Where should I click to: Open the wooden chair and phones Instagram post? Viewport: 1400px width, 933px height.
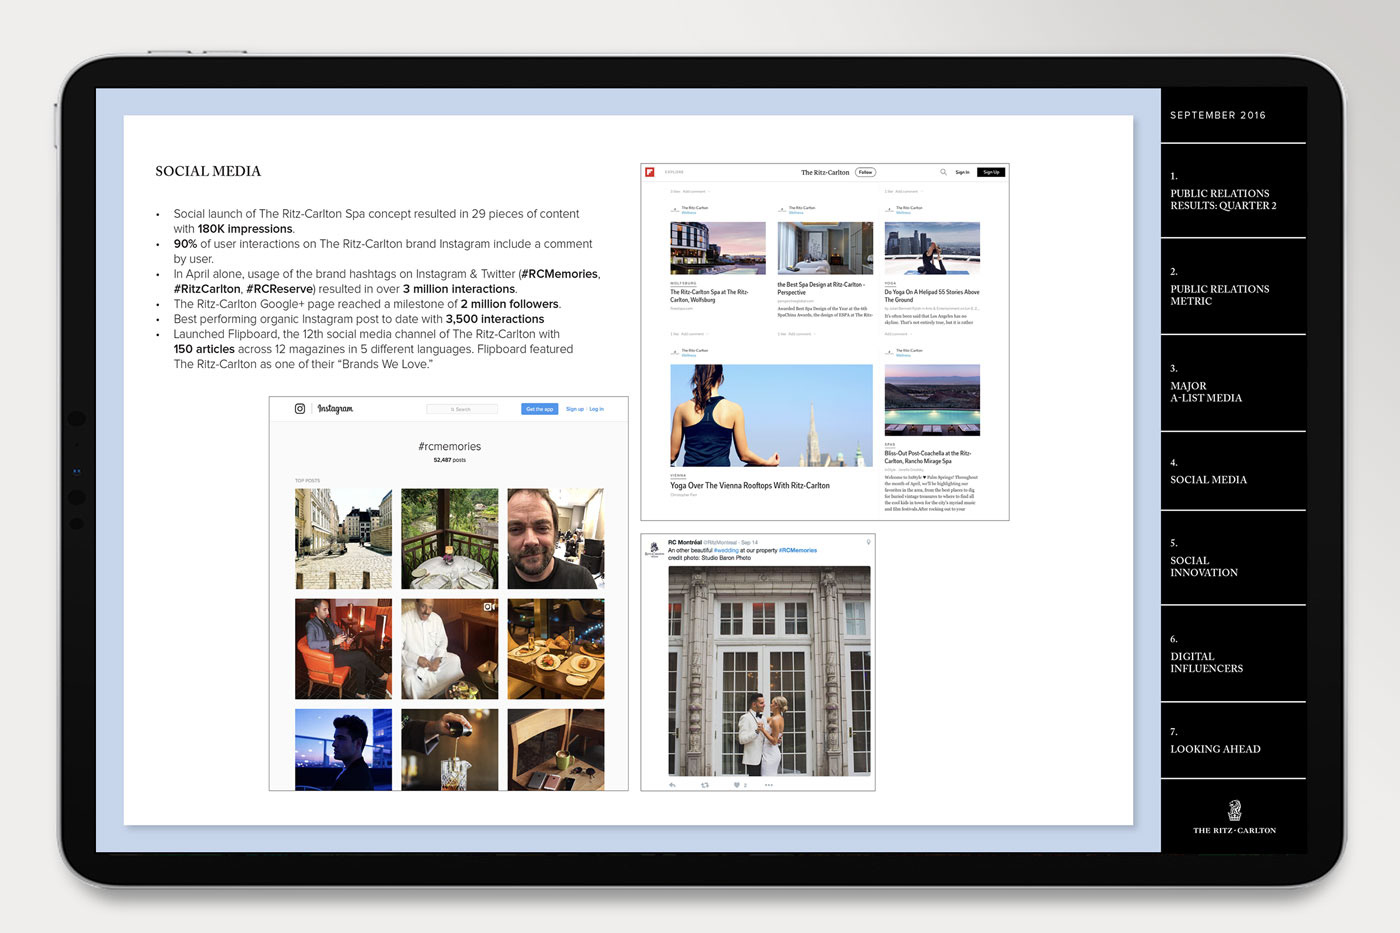point(556,750)
